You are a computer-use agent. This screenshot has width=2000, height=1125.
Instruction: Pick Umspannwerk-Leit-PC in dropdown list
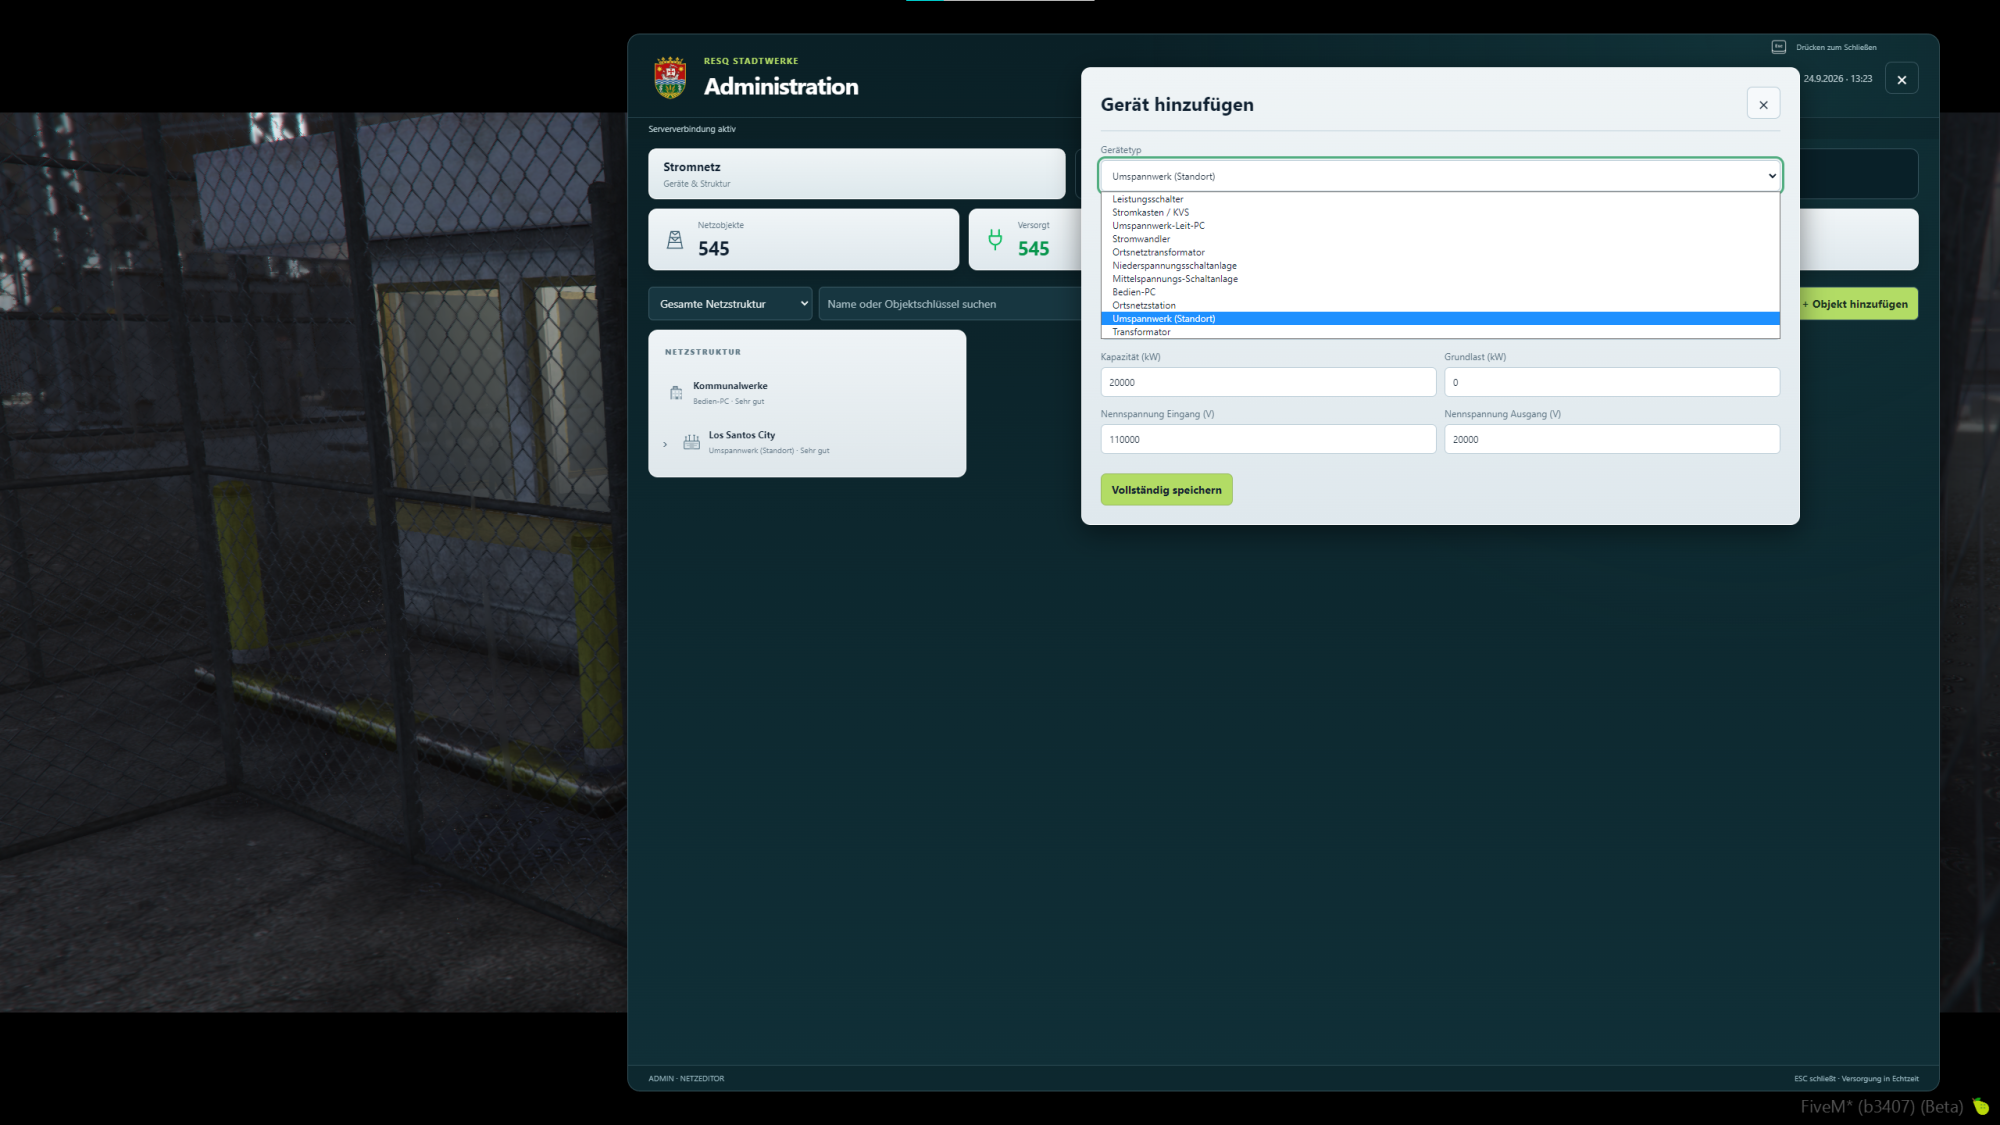pyautogui.click(x=1440, y=226)
